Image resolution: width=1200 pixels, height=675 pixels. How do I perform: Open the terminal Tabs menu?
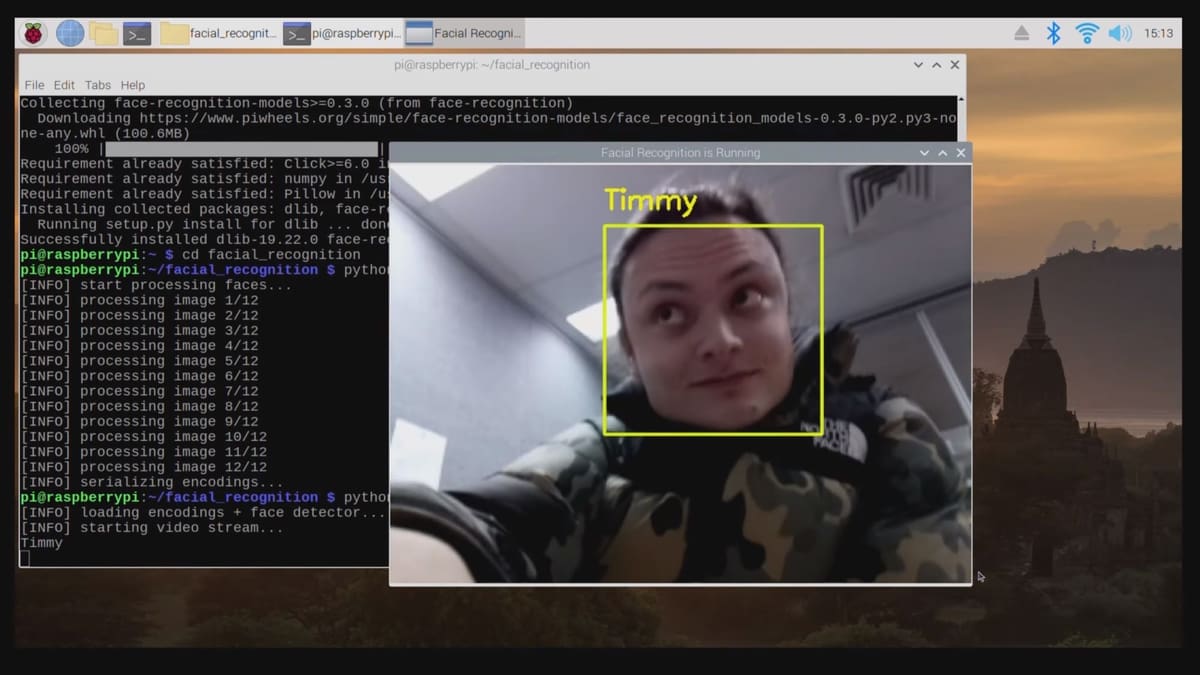pyautogui.click(x=98, y=85)
